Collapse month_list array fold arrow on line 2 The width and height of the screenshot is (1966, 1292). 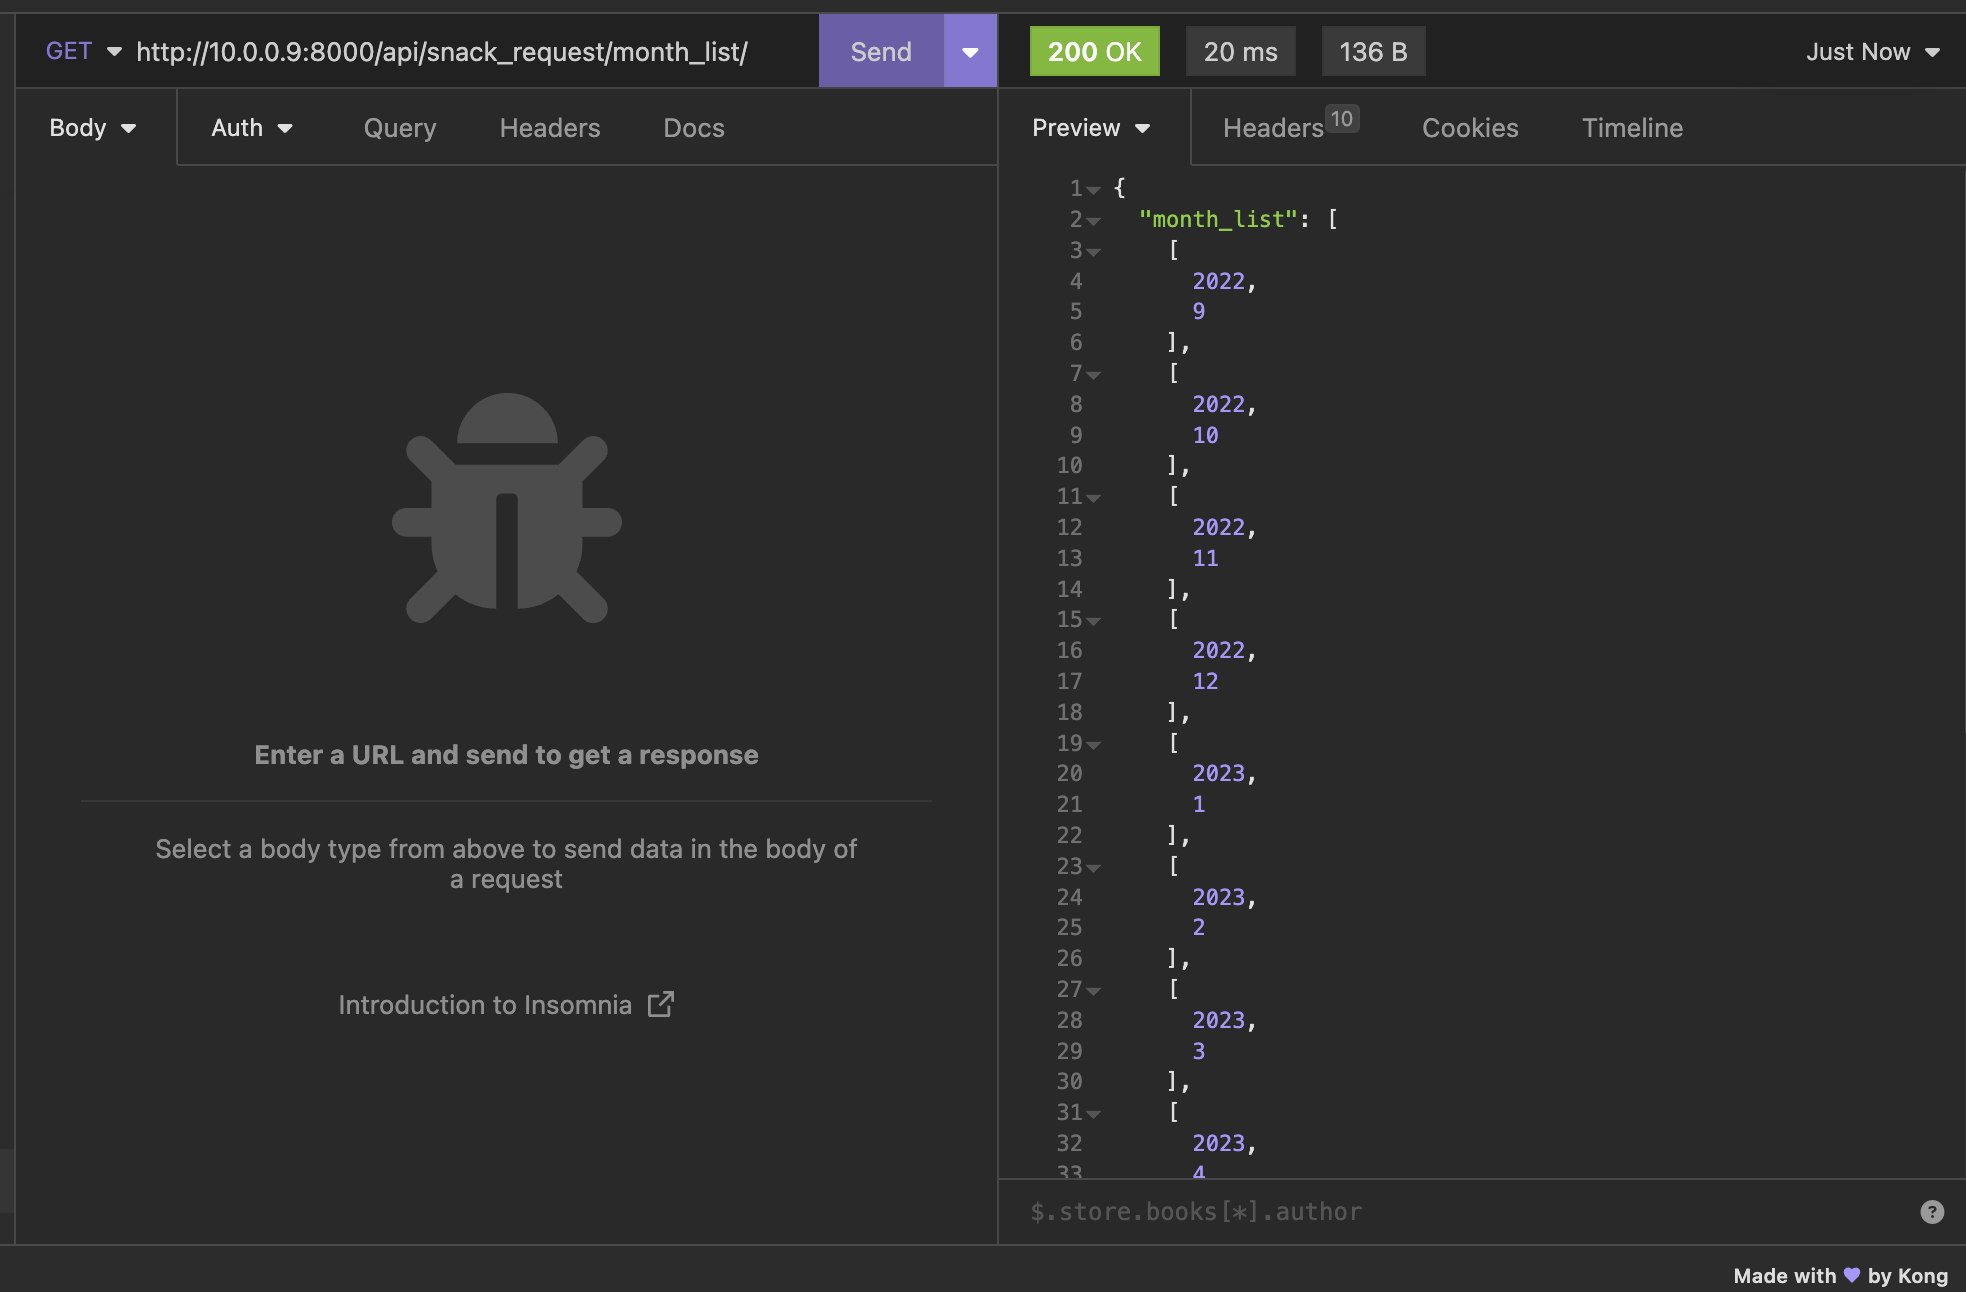click(1094, 221)
